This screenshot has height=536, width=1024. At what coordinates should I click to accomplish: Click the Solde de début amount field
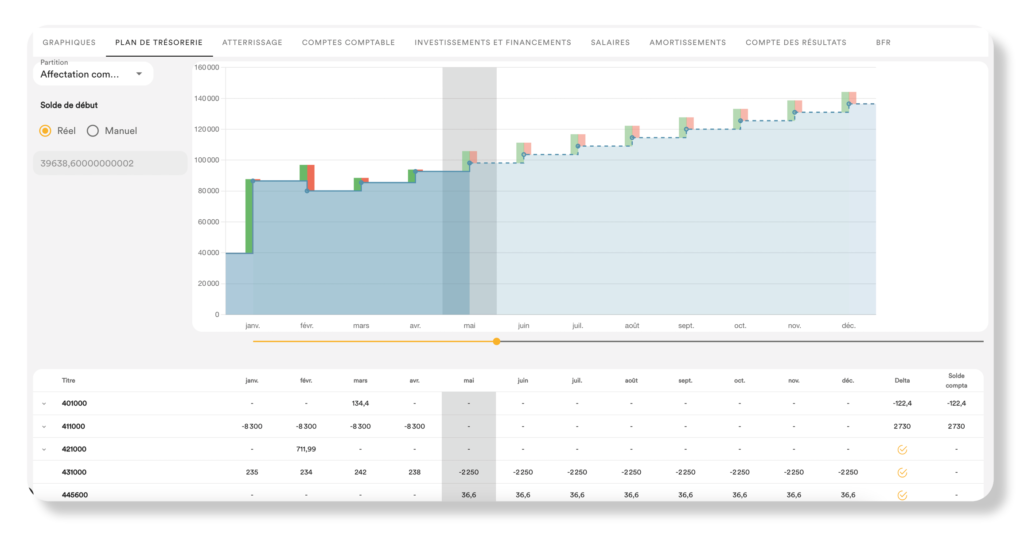(110, 163)
